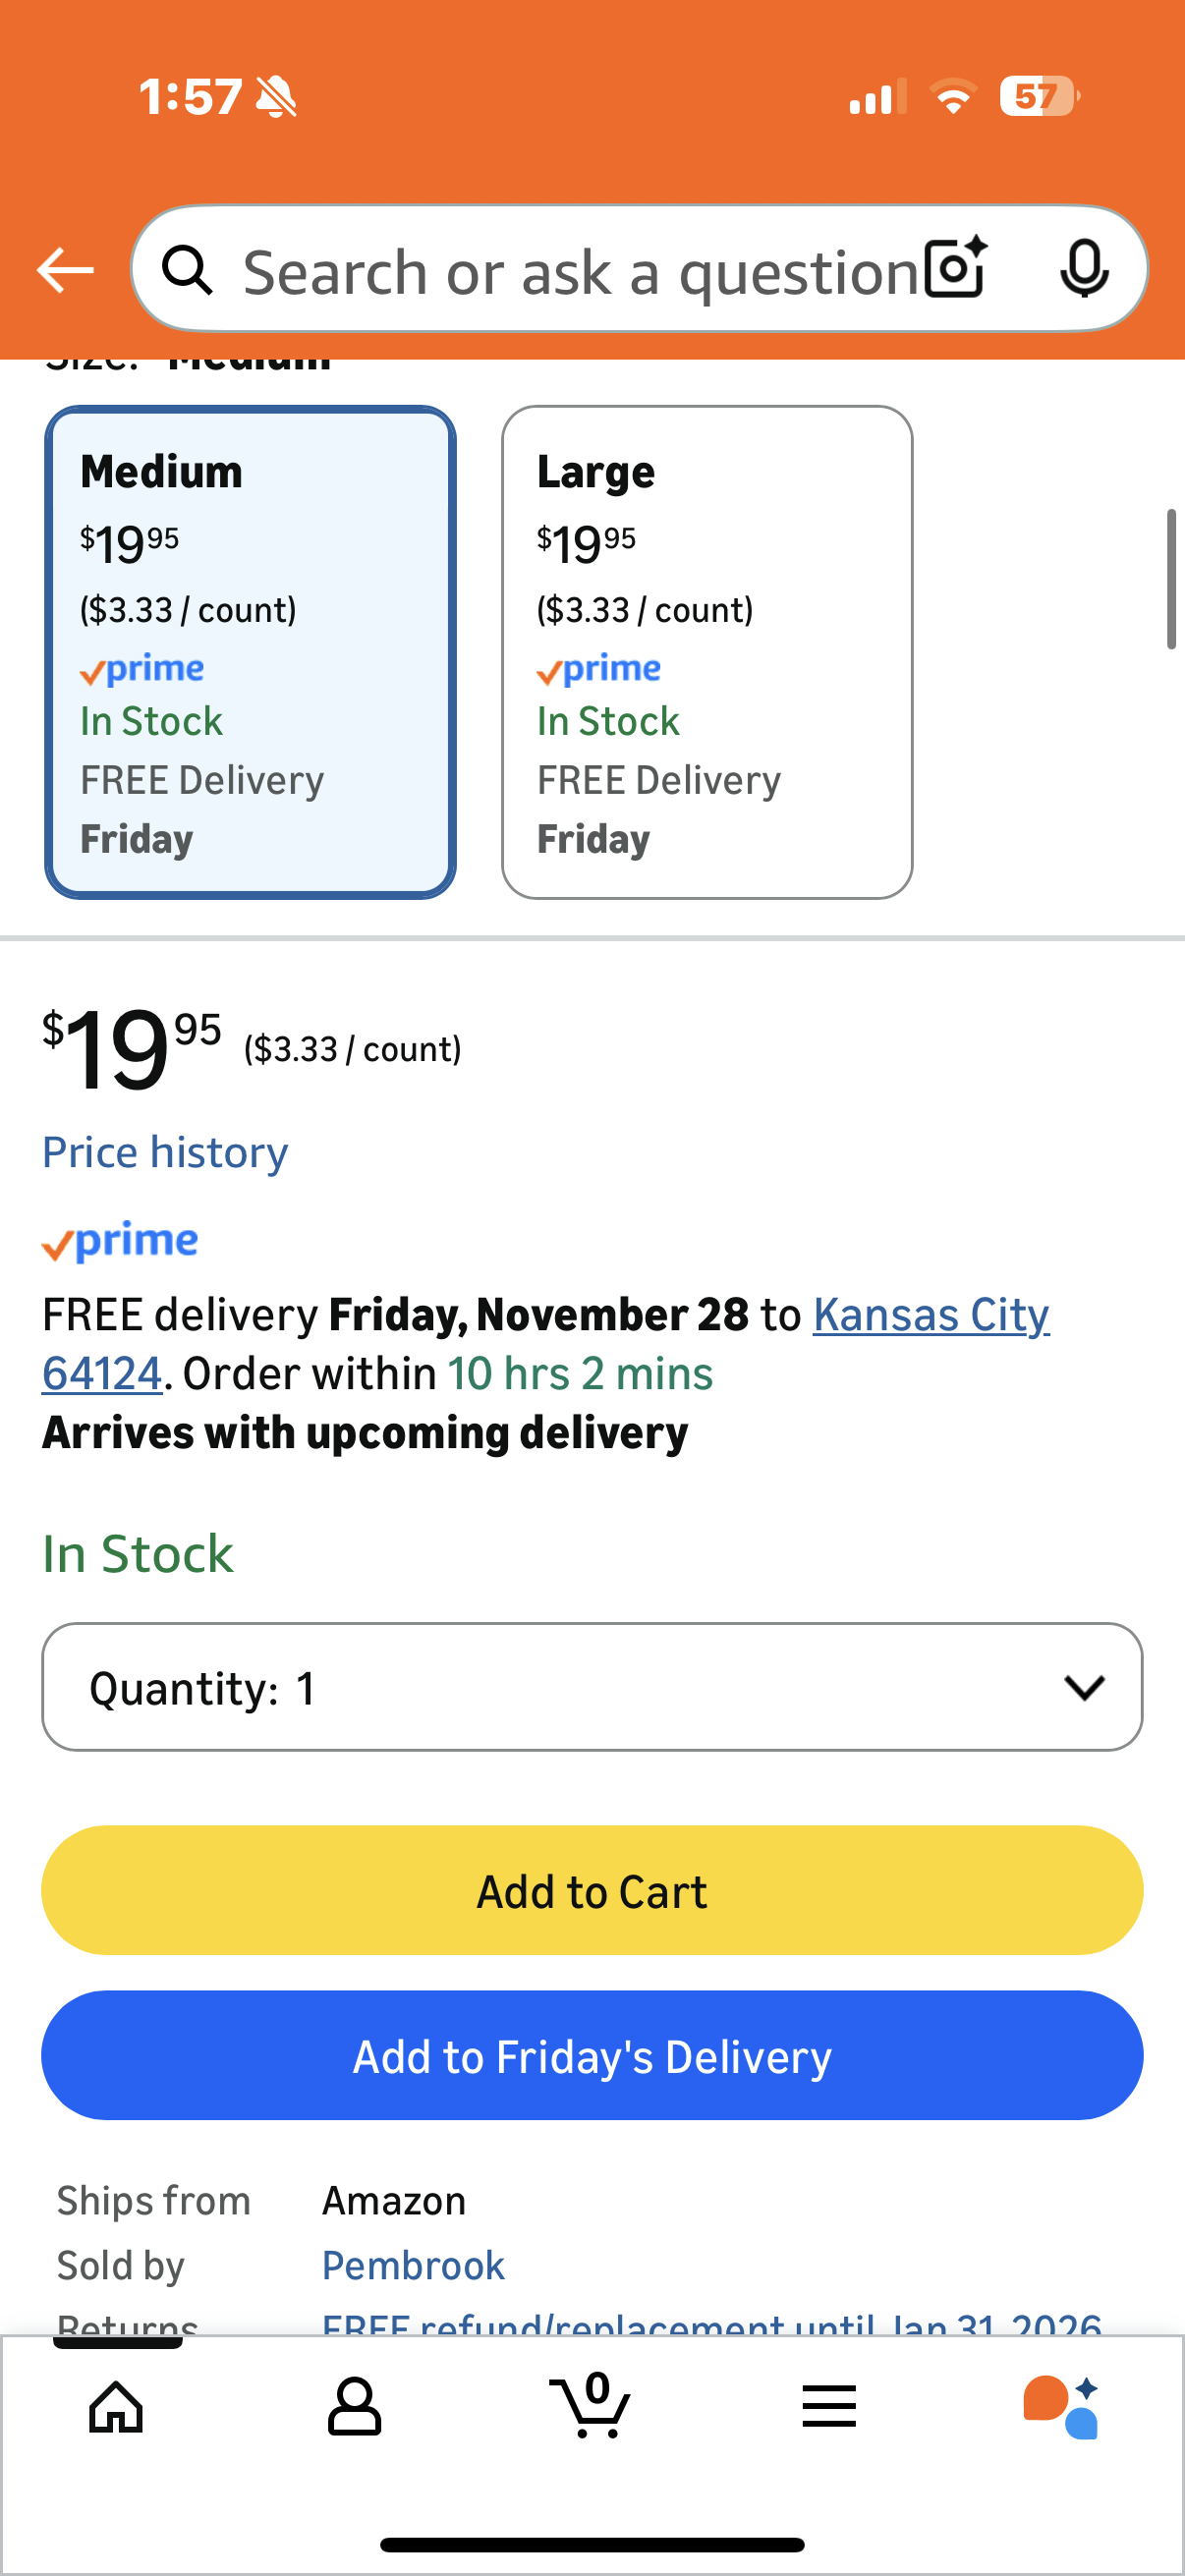
Task: Click the Quantity dropdown chevron arrow
Action: coord(1084,1688)
